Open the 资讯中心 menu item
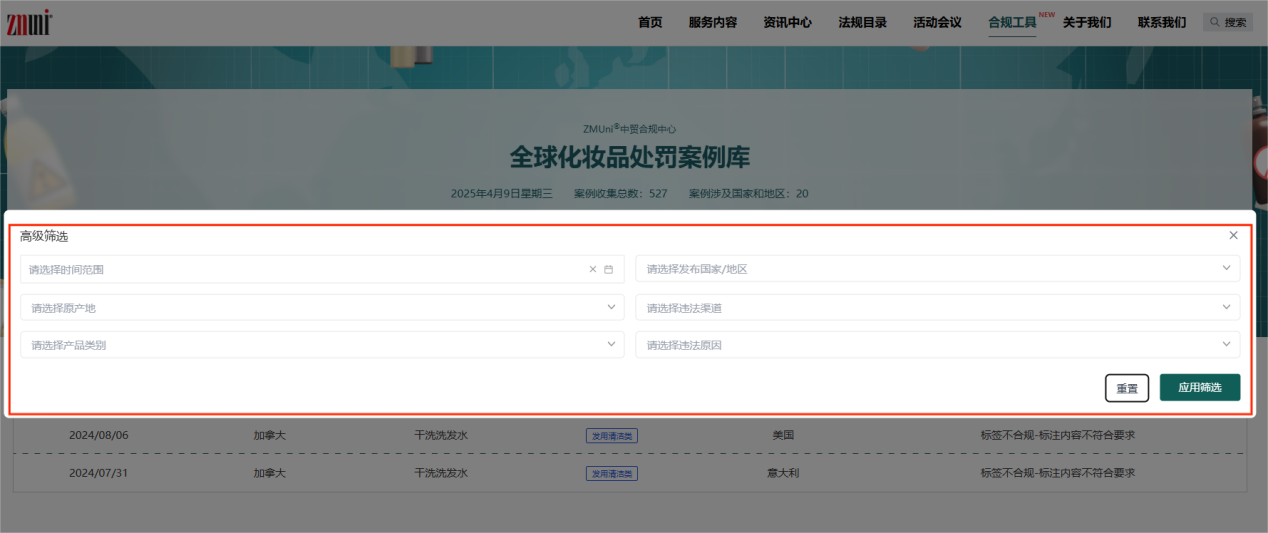Screen dimensions: 1268x533 (x=787, y=22)
